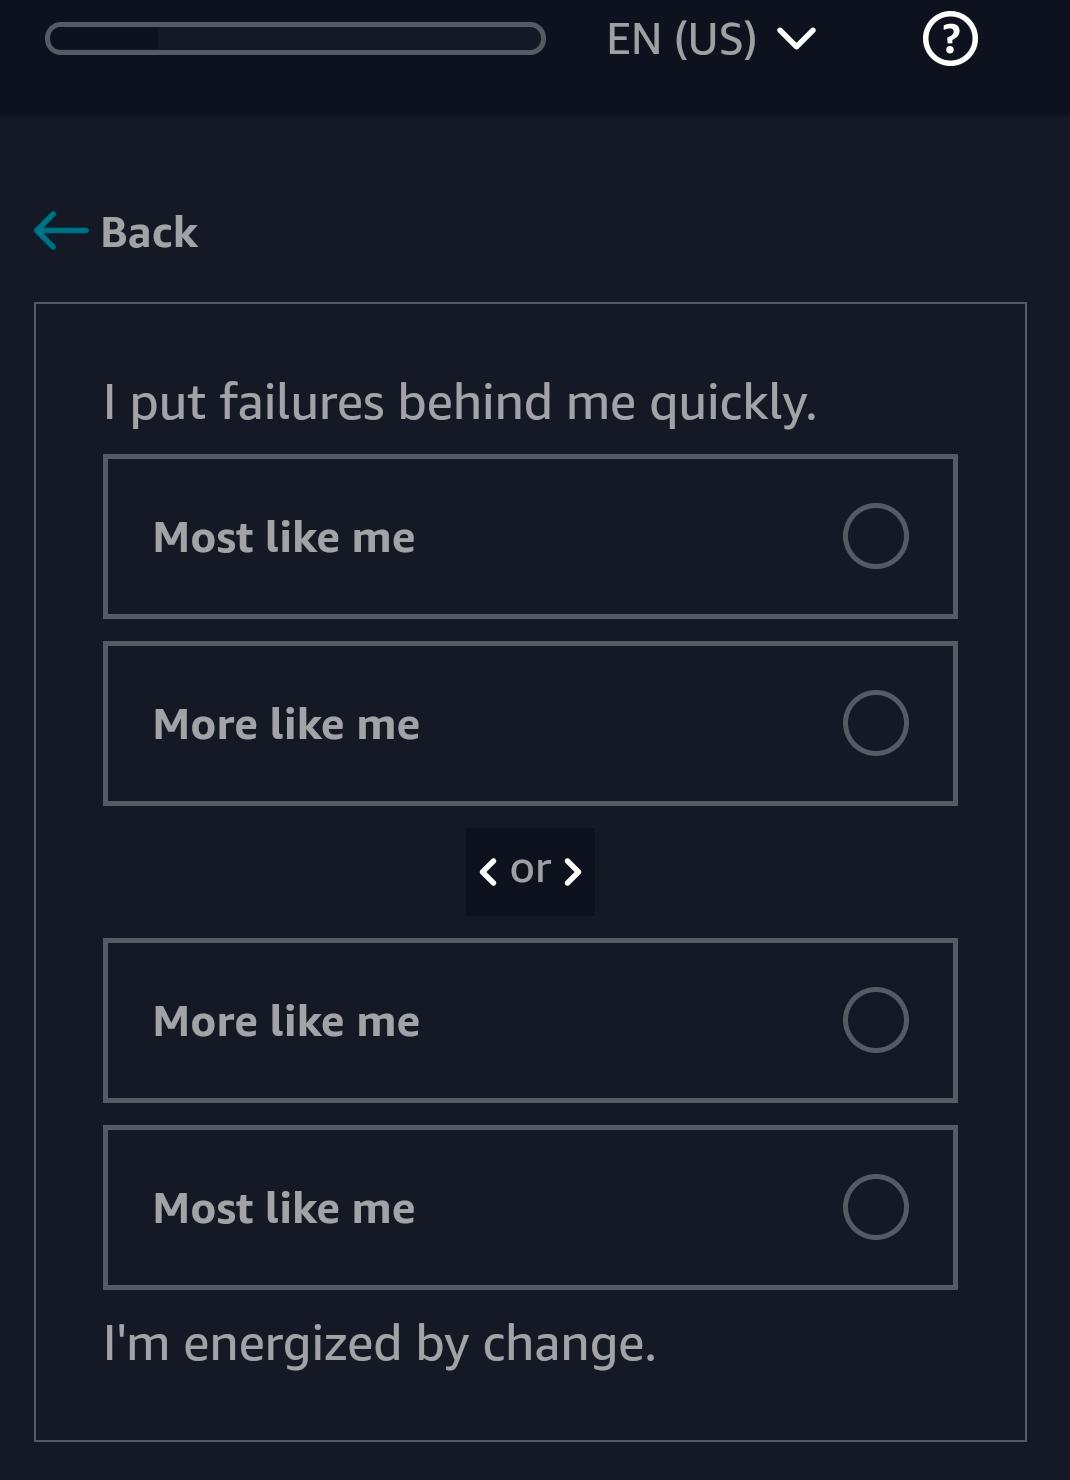
Task: Click the statement 'I'm energized by change'
Action: (380, 1346)
